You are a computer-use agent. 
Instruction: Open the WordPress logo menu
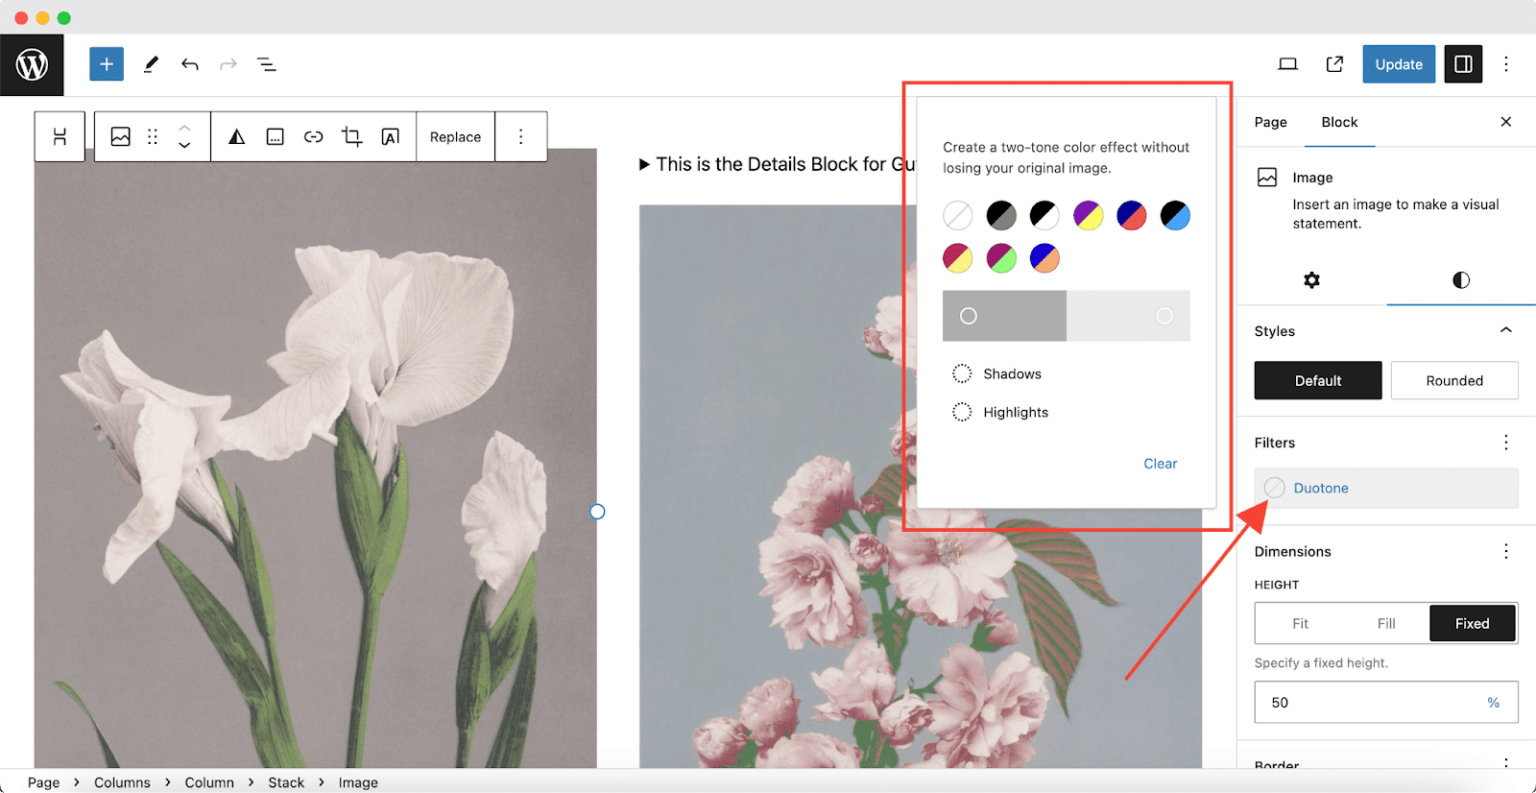click(32, 64)
